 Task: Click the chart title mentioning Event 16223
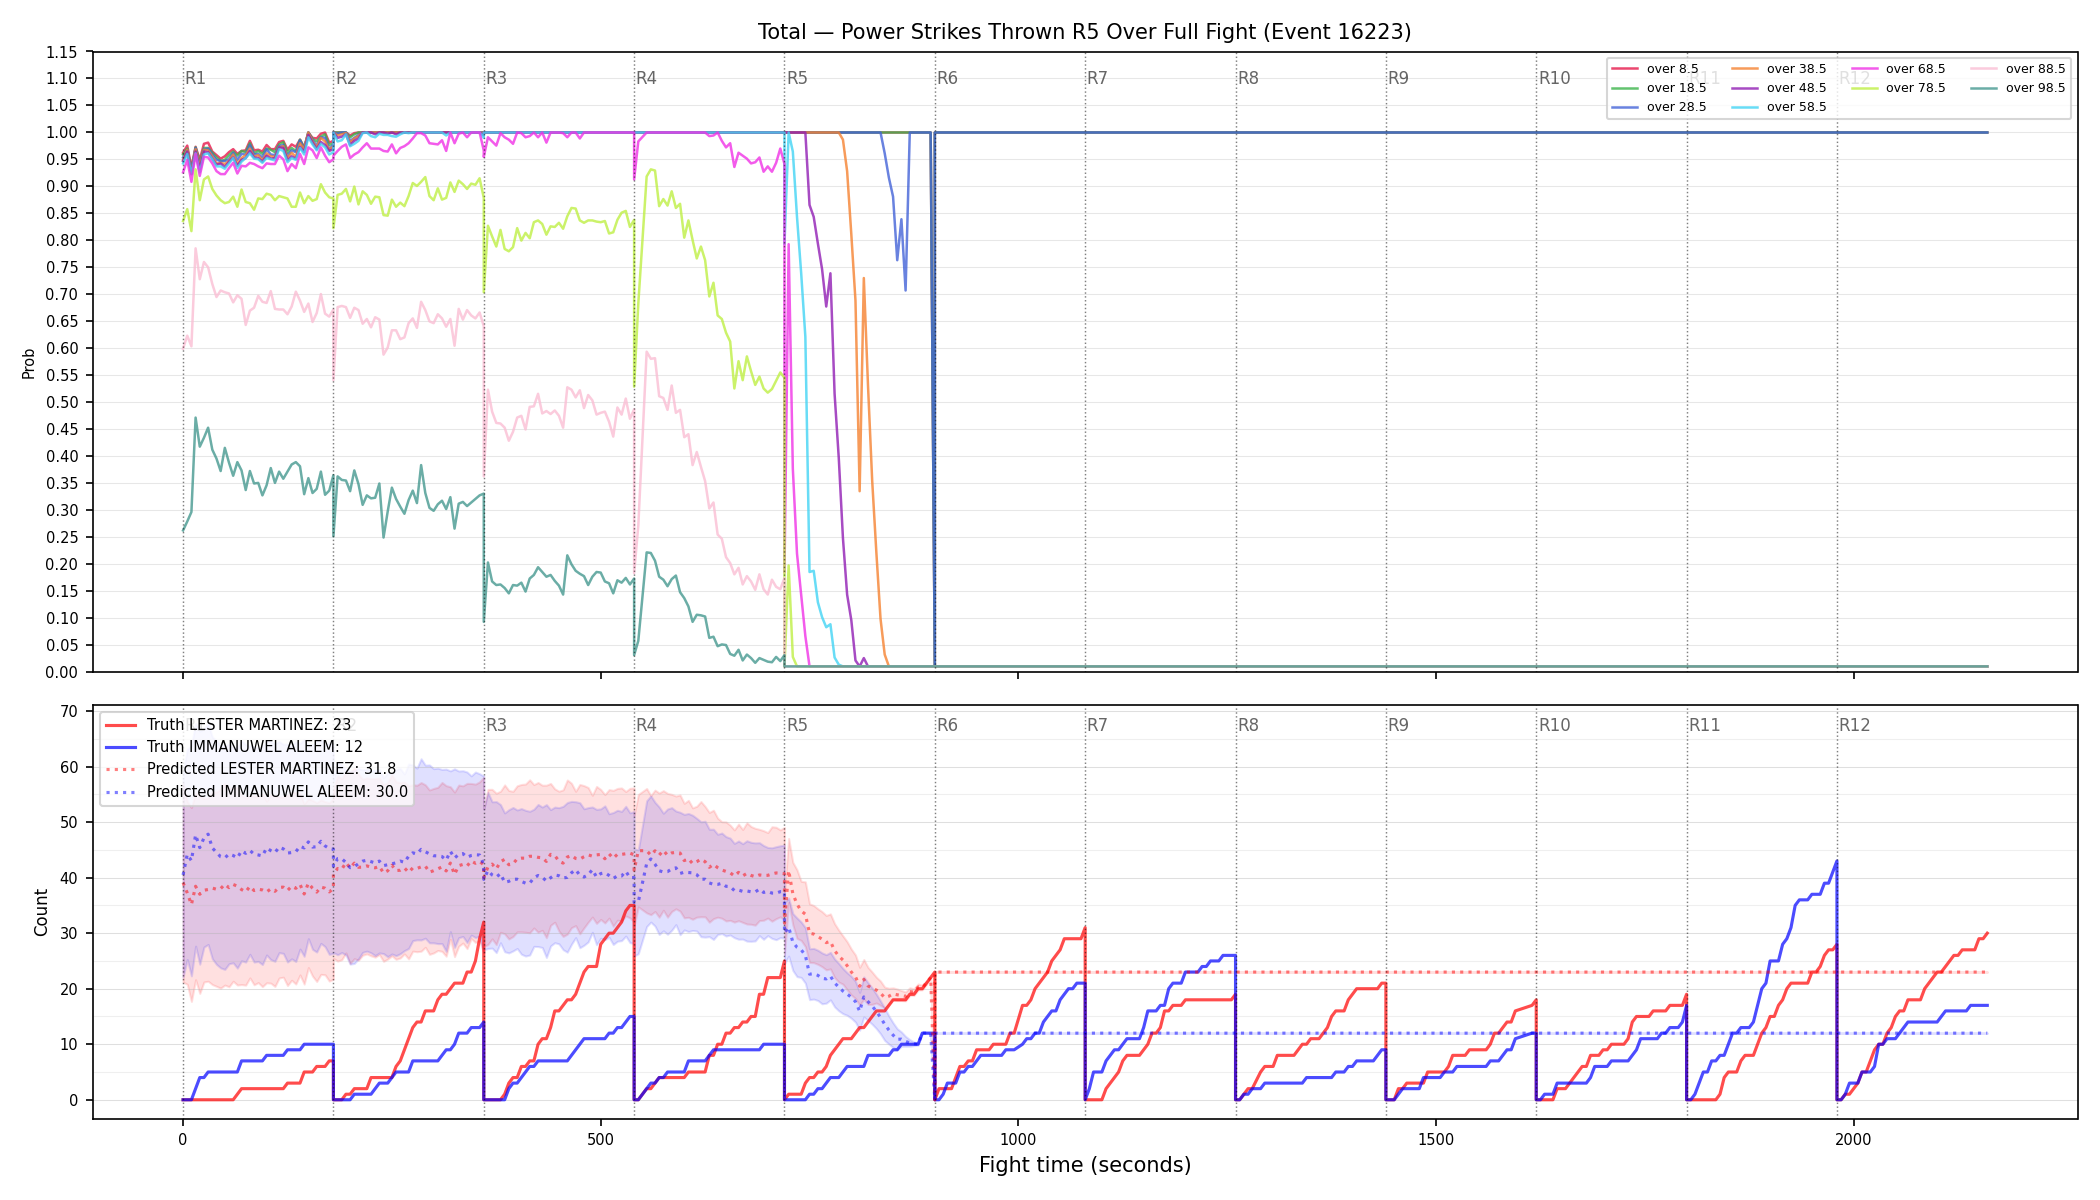pos(1085,32)
